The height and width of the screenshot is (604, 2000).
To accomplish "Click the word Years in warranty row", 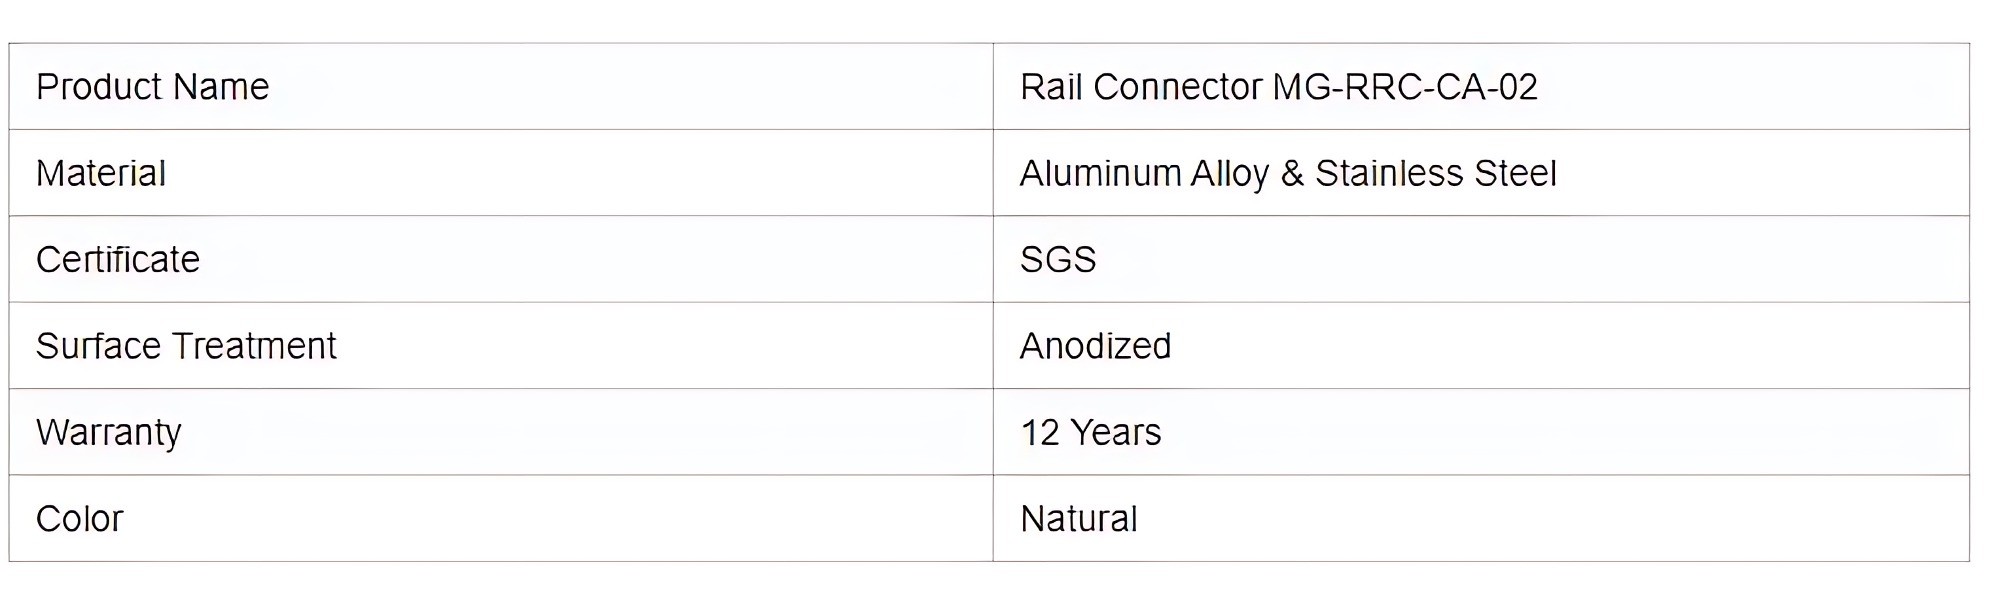I will pyautogui.click(x=1115, y=432).
